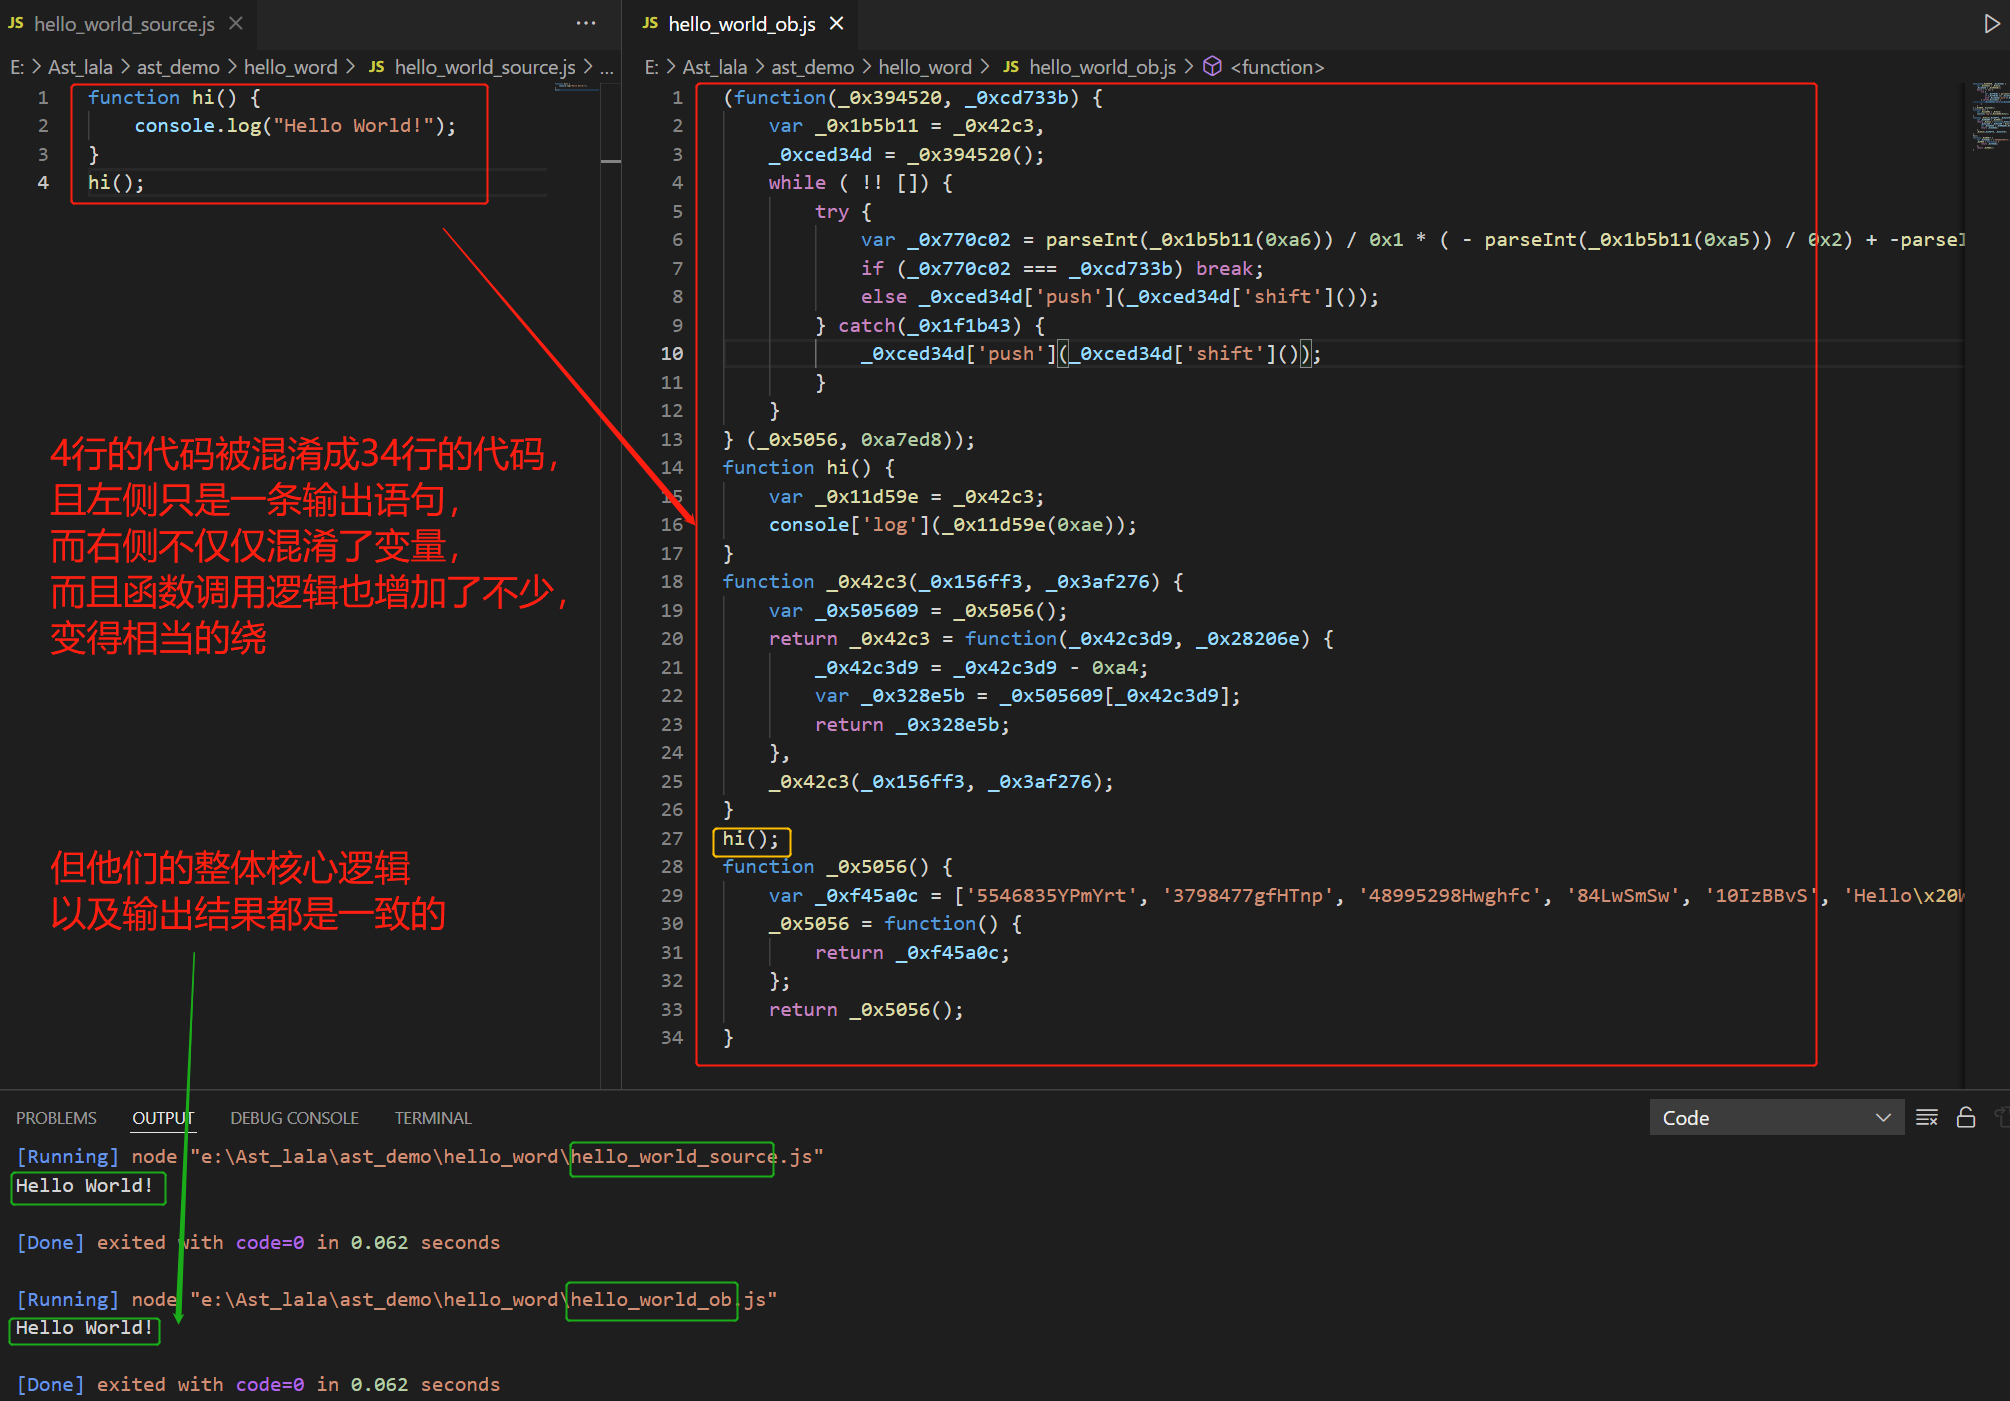Click the 'hi();' call in left editor

tap(116, 183)
